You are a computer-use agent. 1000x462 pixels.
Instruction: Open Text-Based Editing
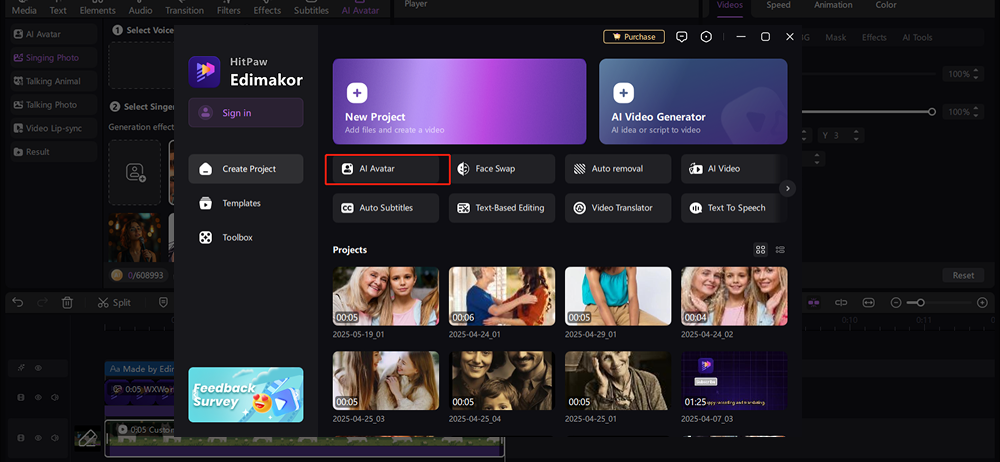[502, 208]
